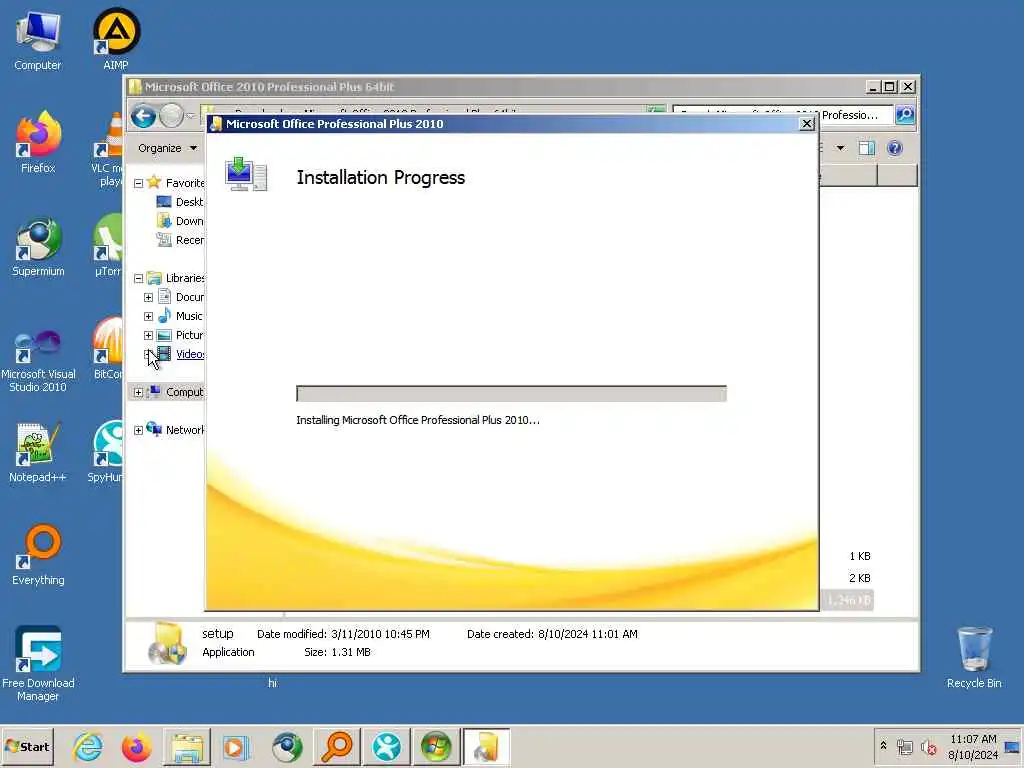The image size is (1024, 768).
Task: Select the 1 KB file size entry
Action: click(x=859, y=556)
